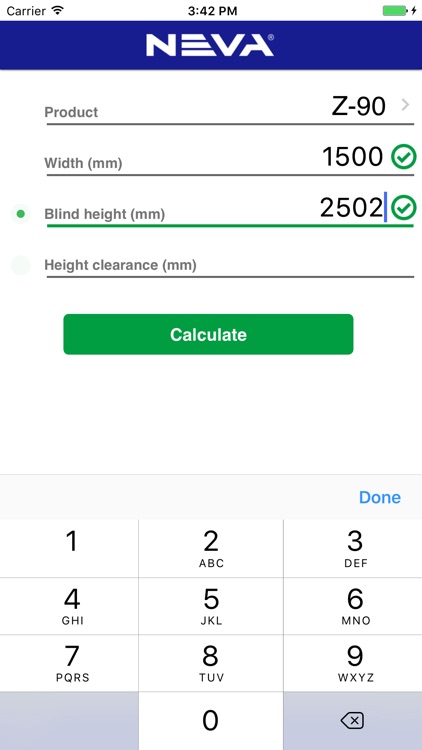Screen dimensions: 422x750
Task: Select the Height clearance radio button
Action: [20, 265]
